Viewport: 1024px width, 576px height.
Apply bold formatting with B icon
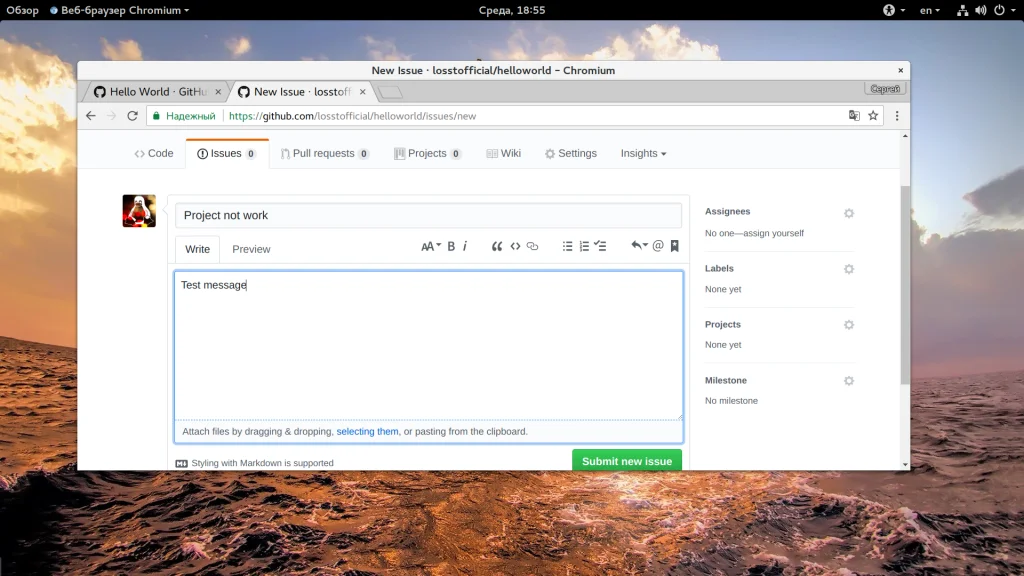pyautogui.click(x=451, y=246)
